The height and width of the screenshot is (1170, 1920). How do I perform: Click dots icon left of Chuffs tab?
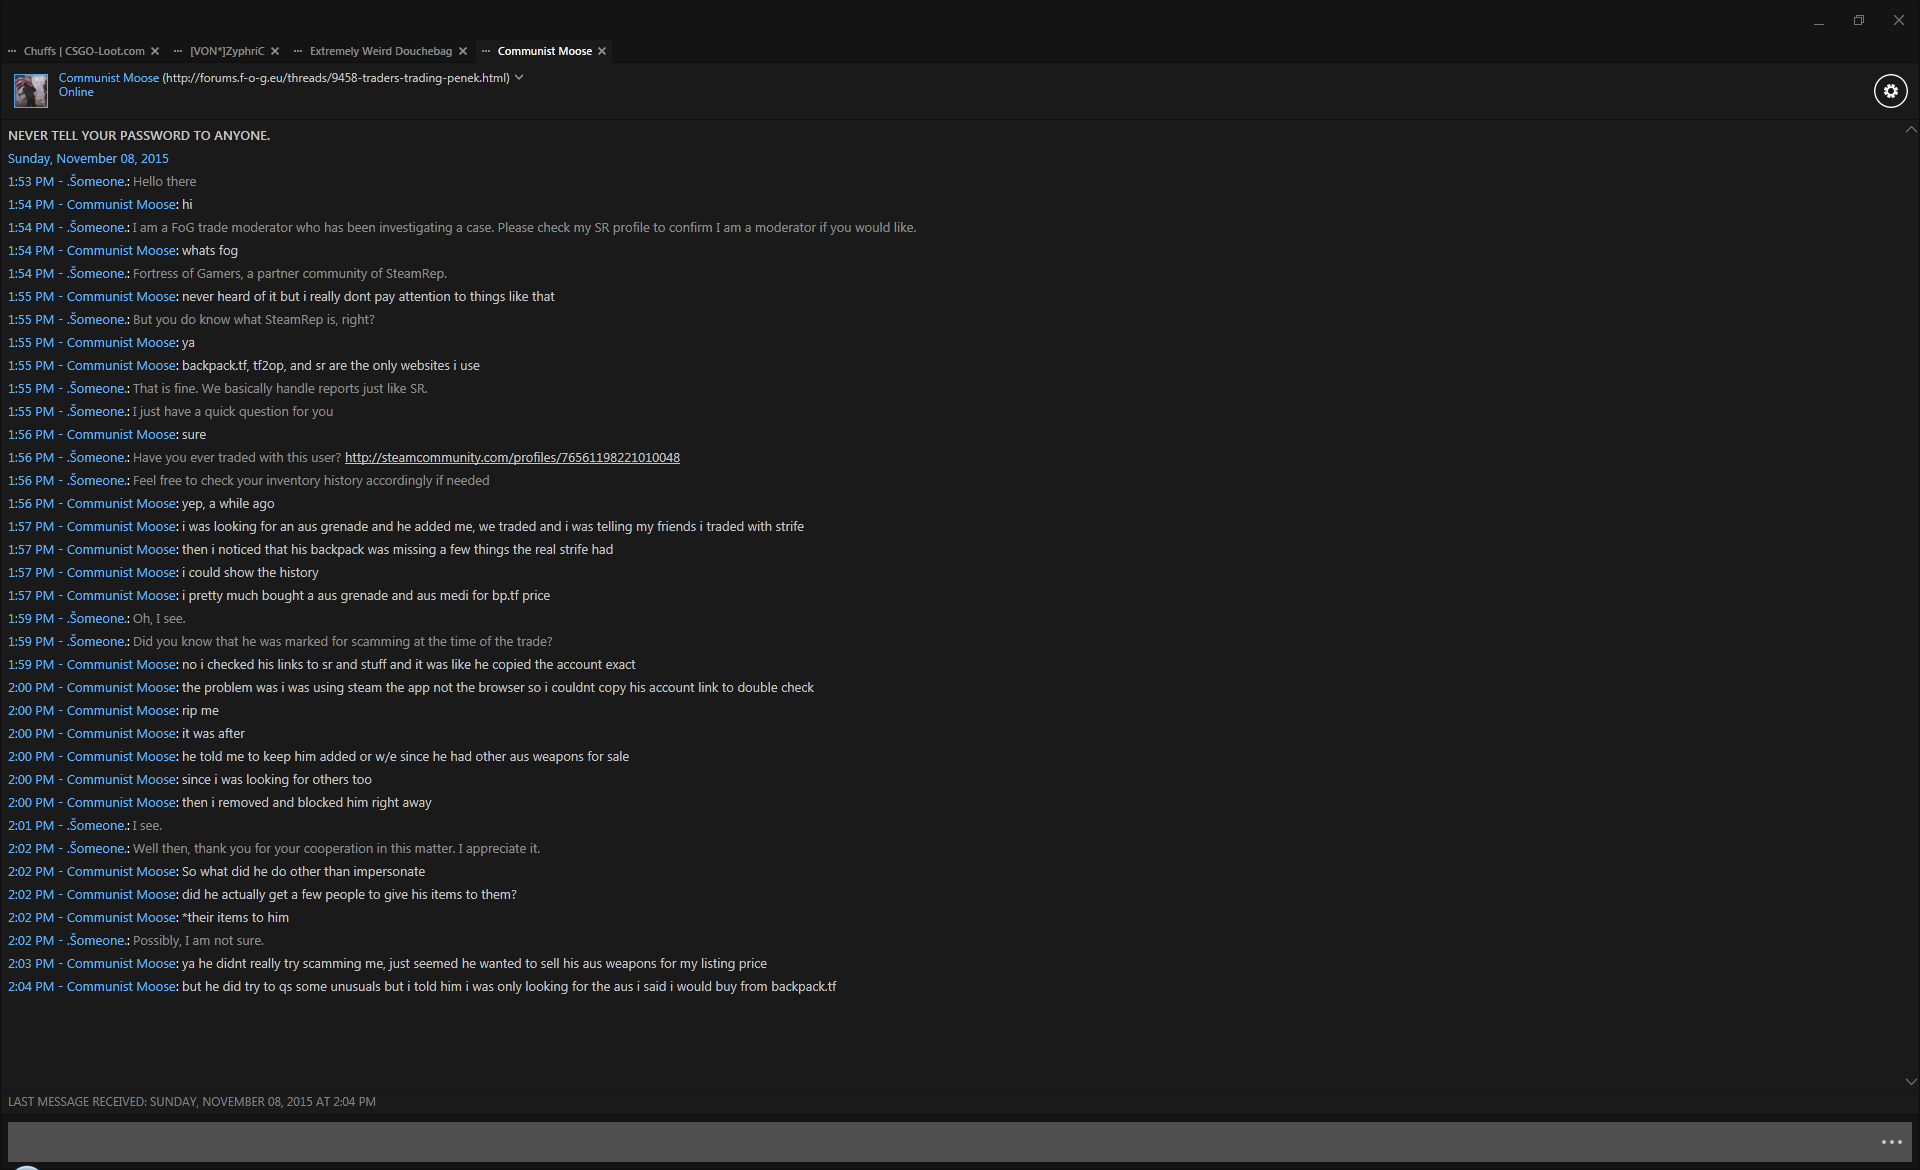coord(12,51)
